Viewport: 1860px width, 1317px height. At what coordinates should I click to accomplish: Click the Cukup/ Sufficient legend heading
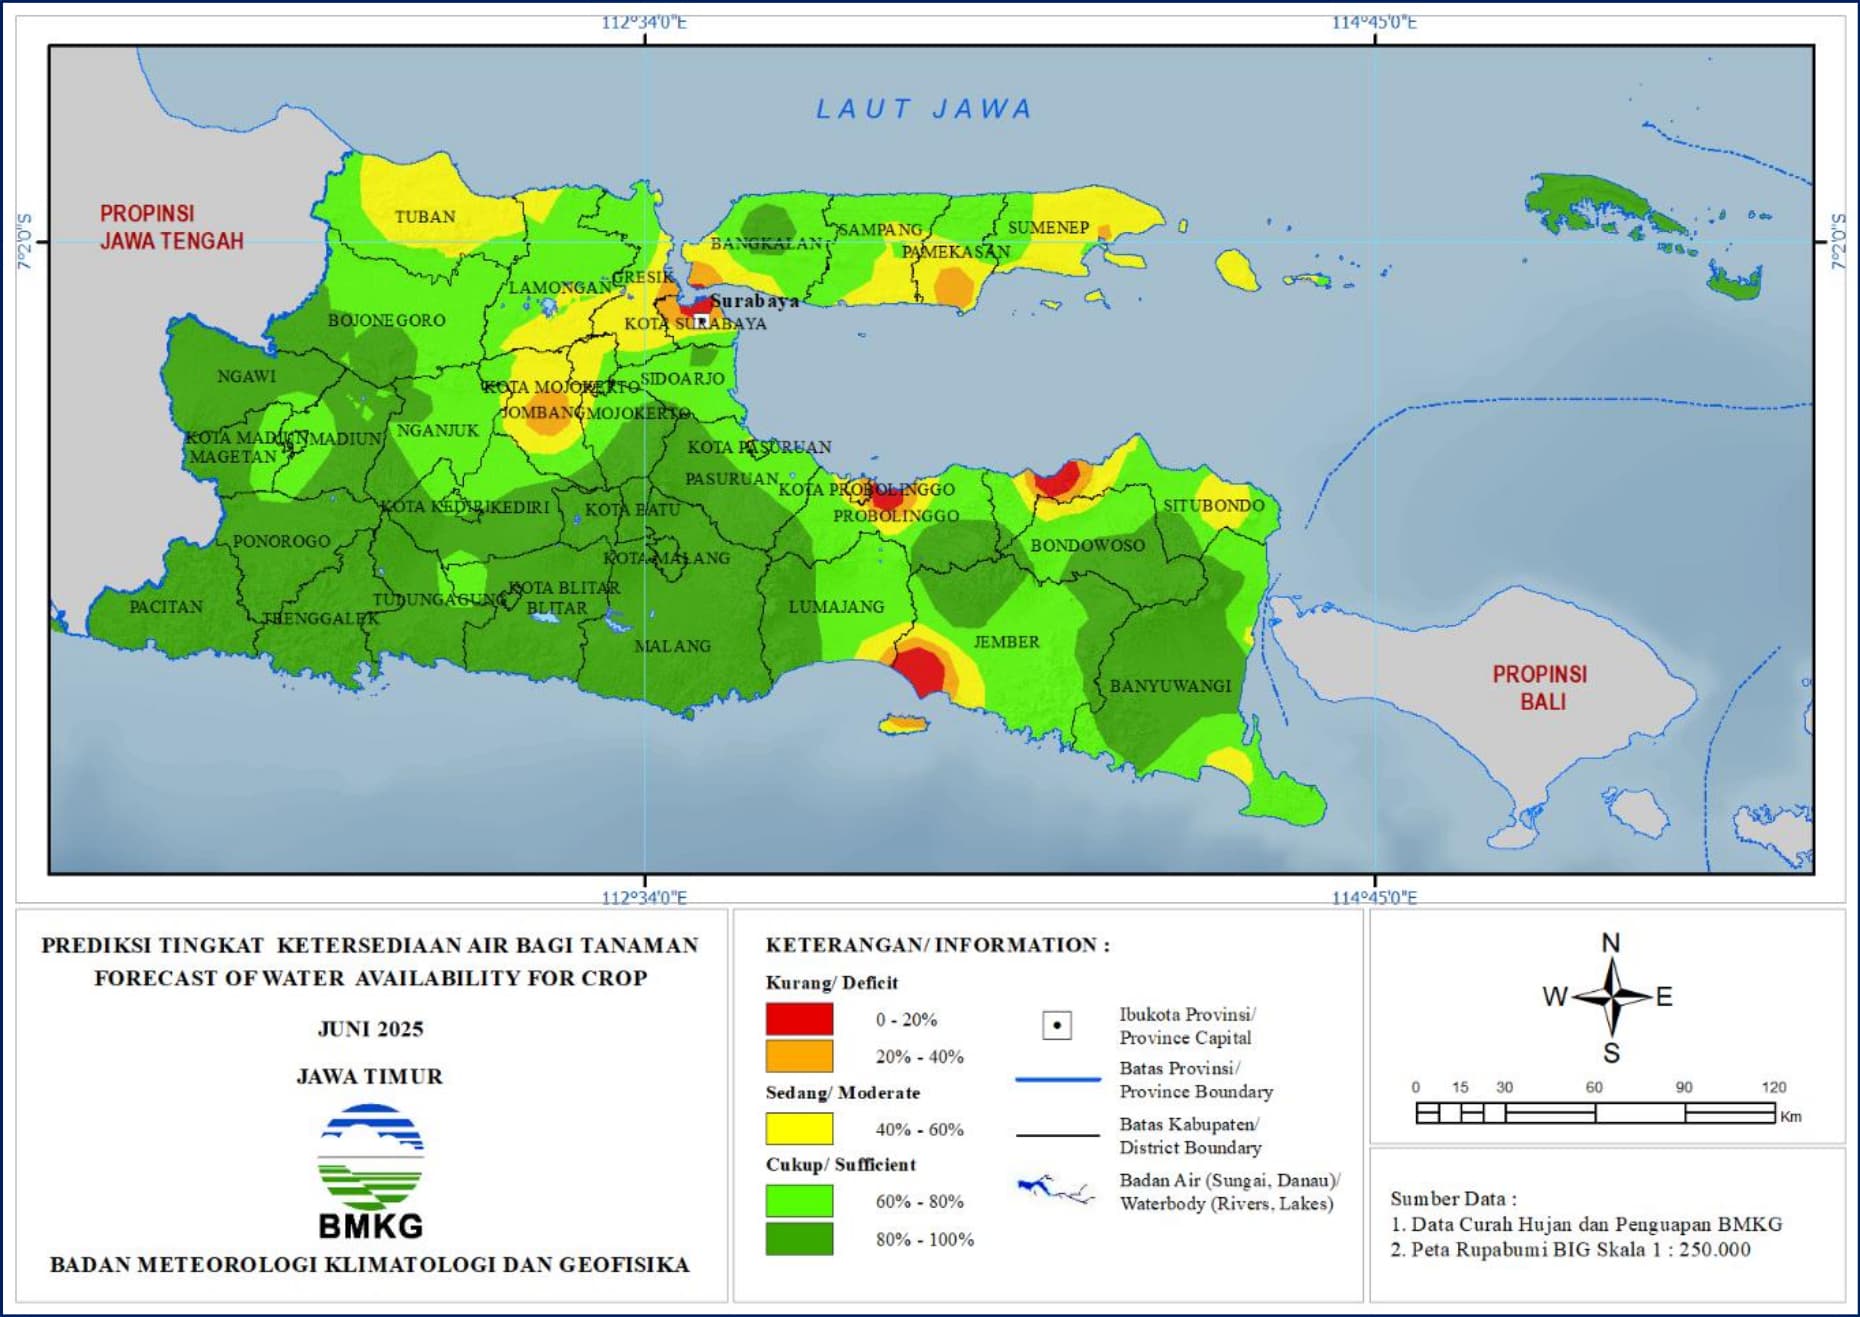tap(841, 1164)
